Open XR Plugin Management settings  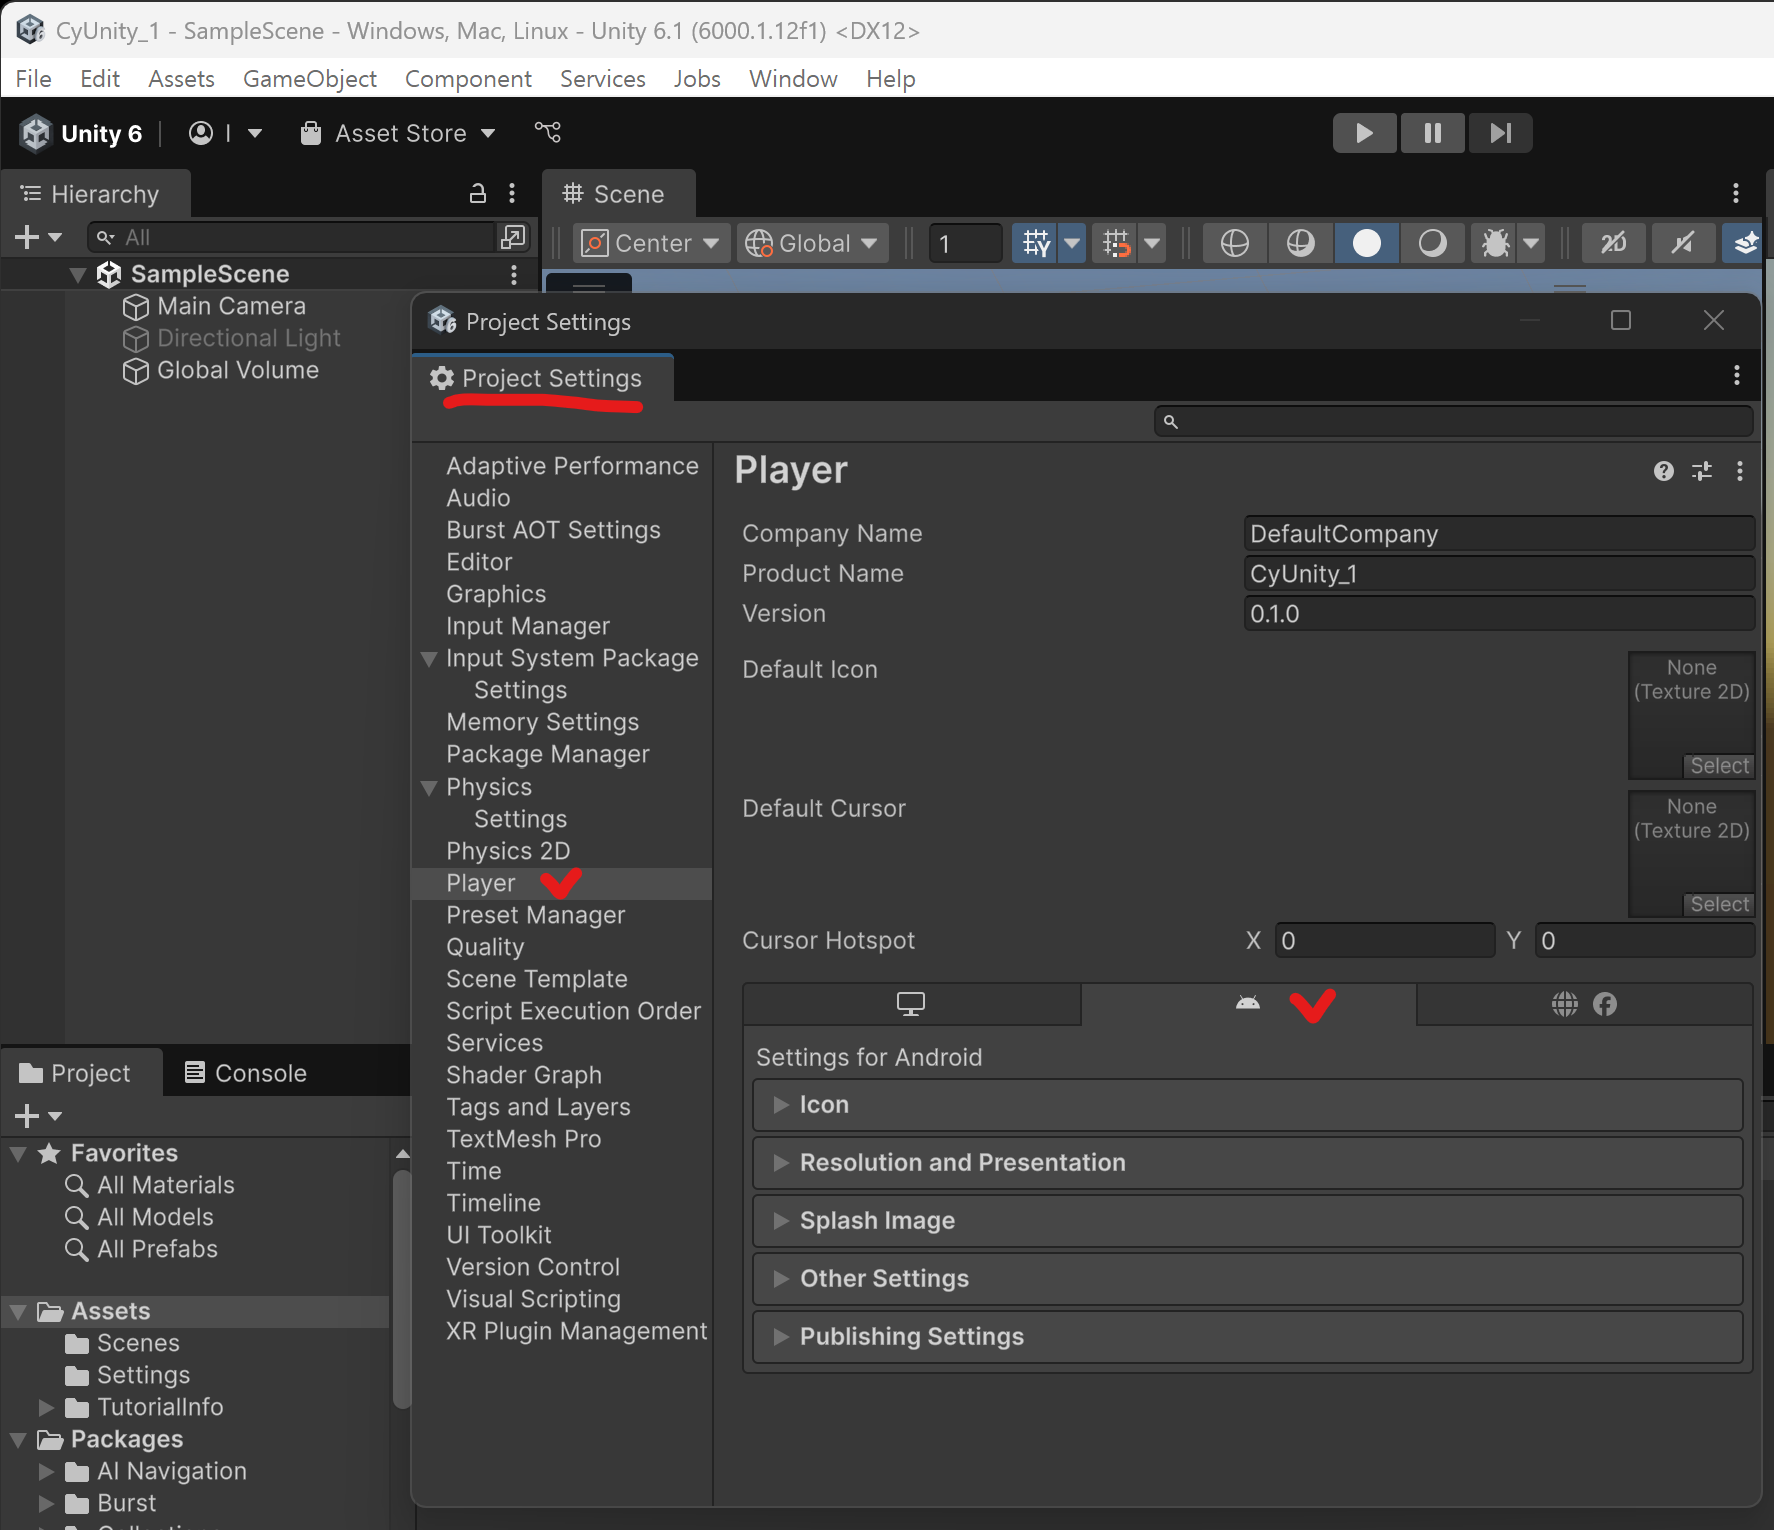[576, 1331]
